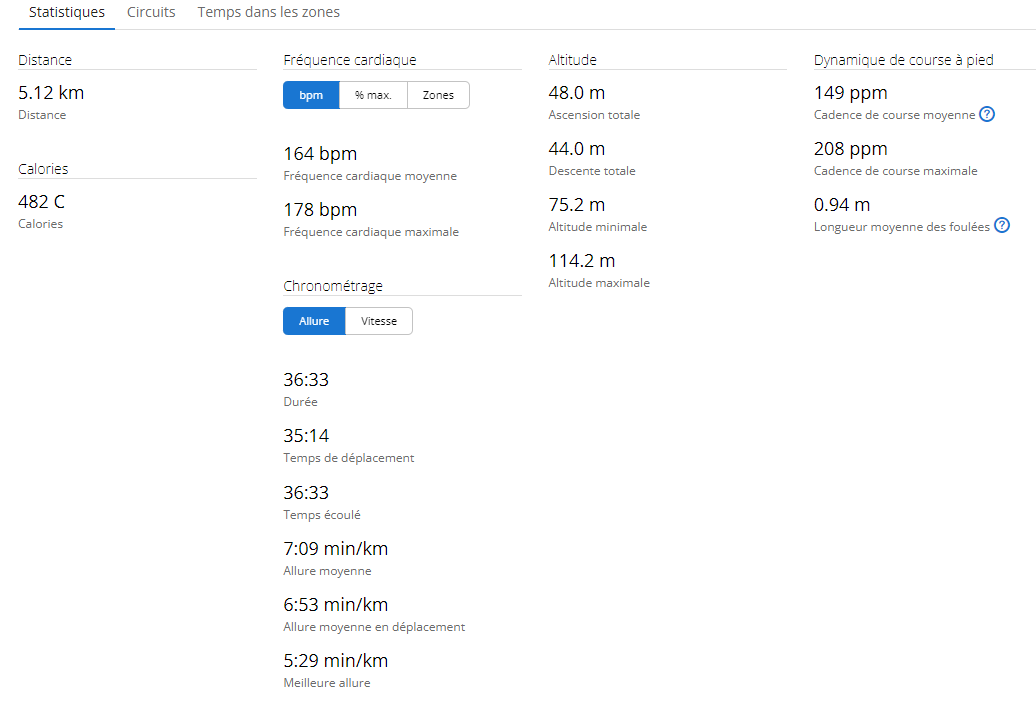Open help for Longueur moyenne des foulées

coord(1002,226)
